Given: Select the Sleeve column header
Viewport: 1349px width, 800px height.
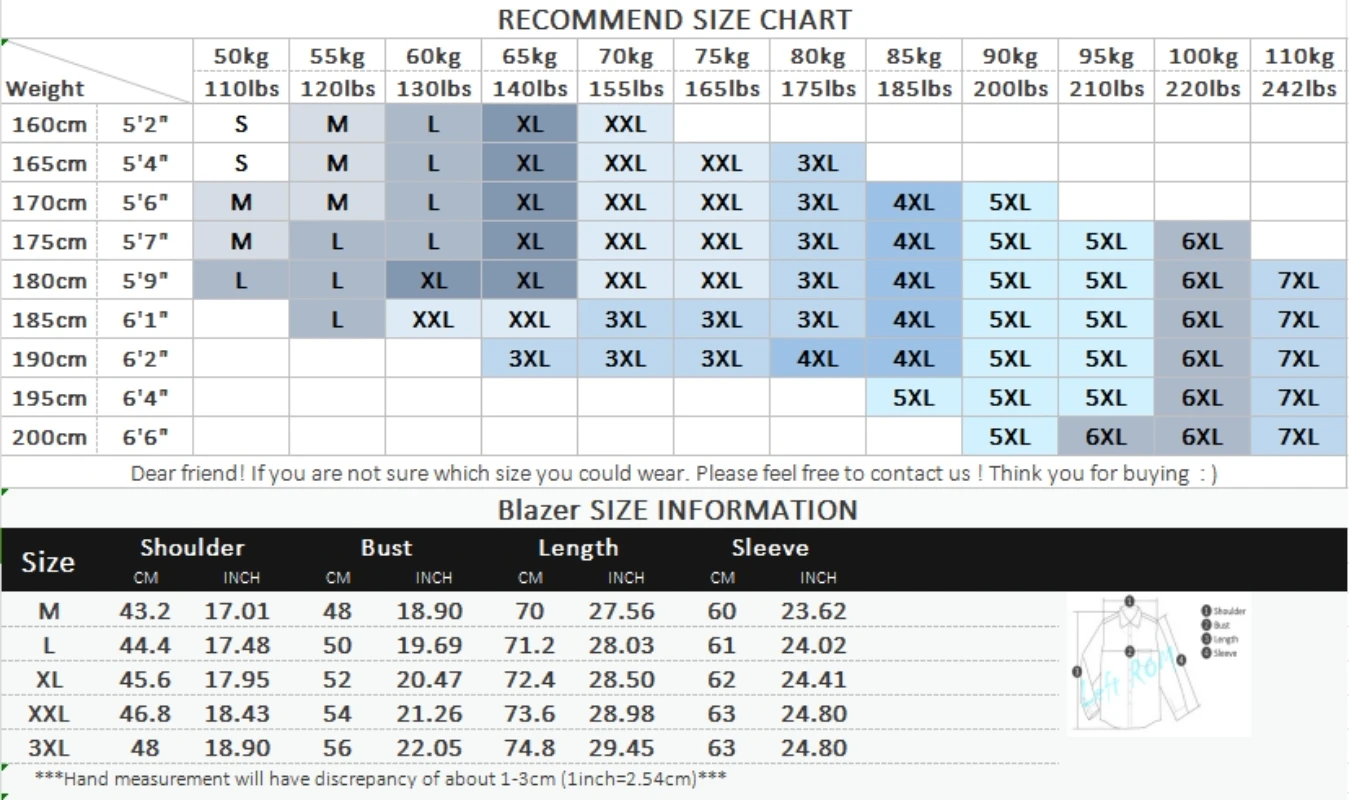Looking at the screenshot, I should (770, 547).
